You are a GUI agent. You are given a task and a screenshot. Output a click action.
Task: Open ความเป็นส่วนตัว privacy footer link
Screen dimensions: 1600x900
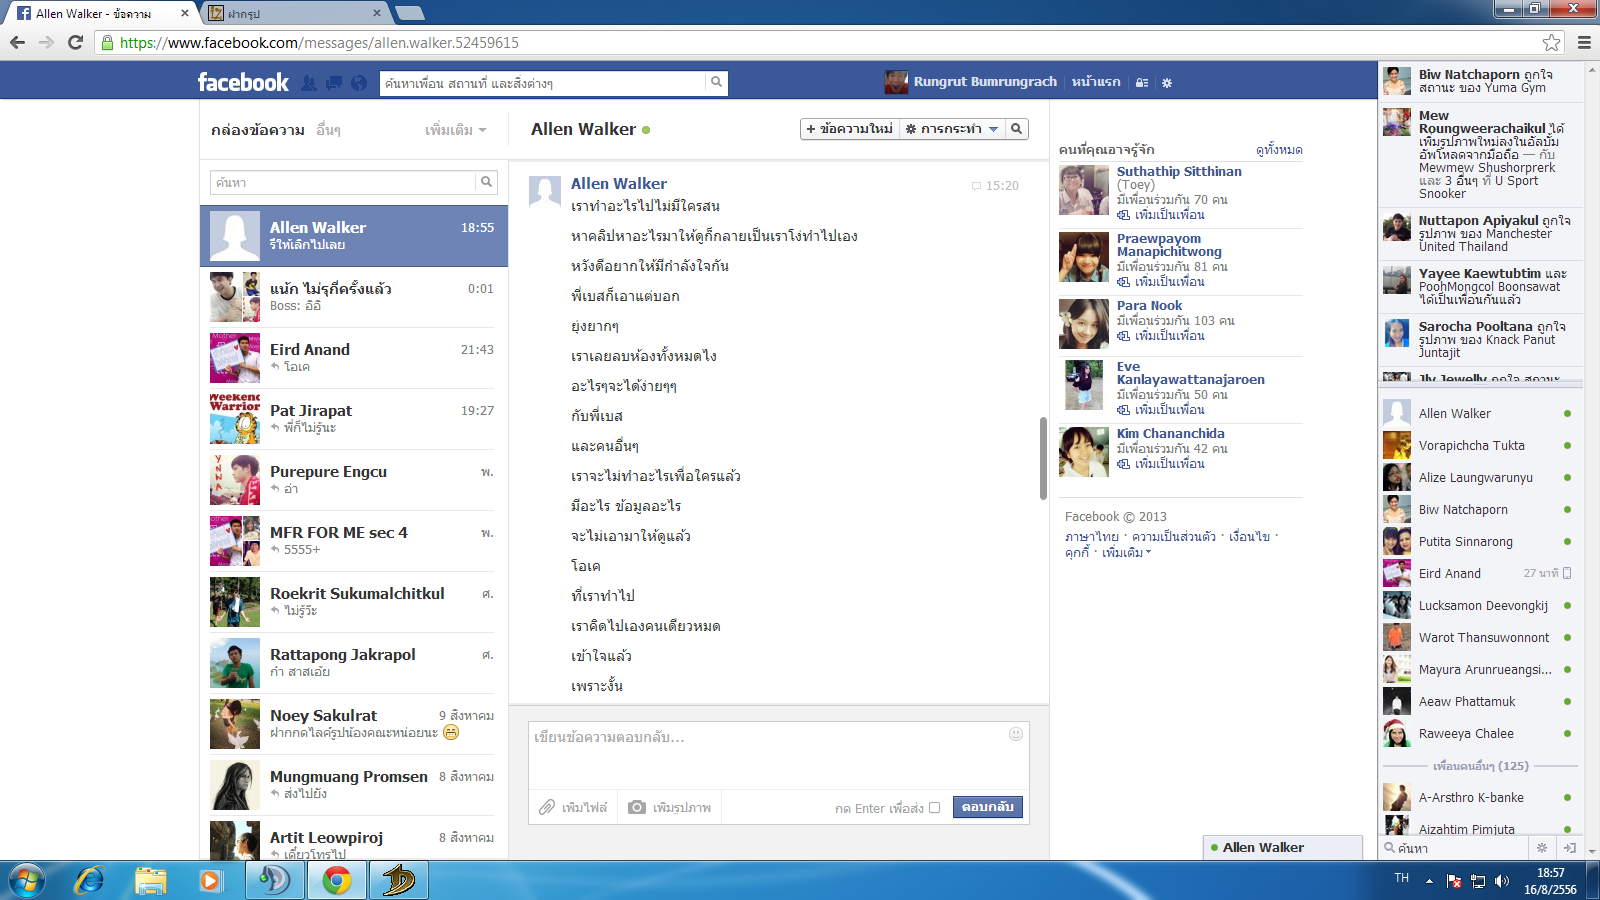pos(1174,537)
